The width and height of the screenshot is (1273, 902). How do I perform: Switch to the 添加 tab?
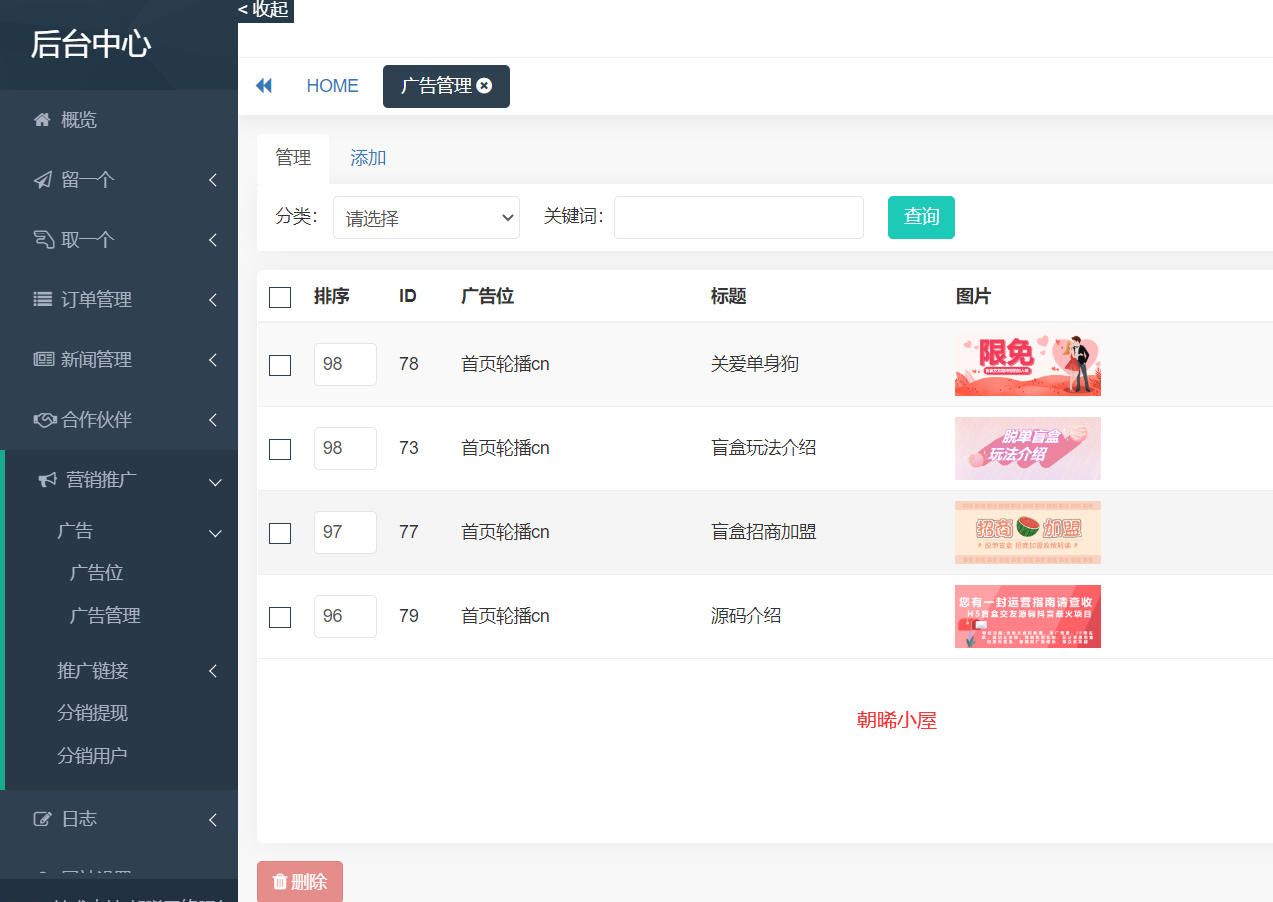368,158
